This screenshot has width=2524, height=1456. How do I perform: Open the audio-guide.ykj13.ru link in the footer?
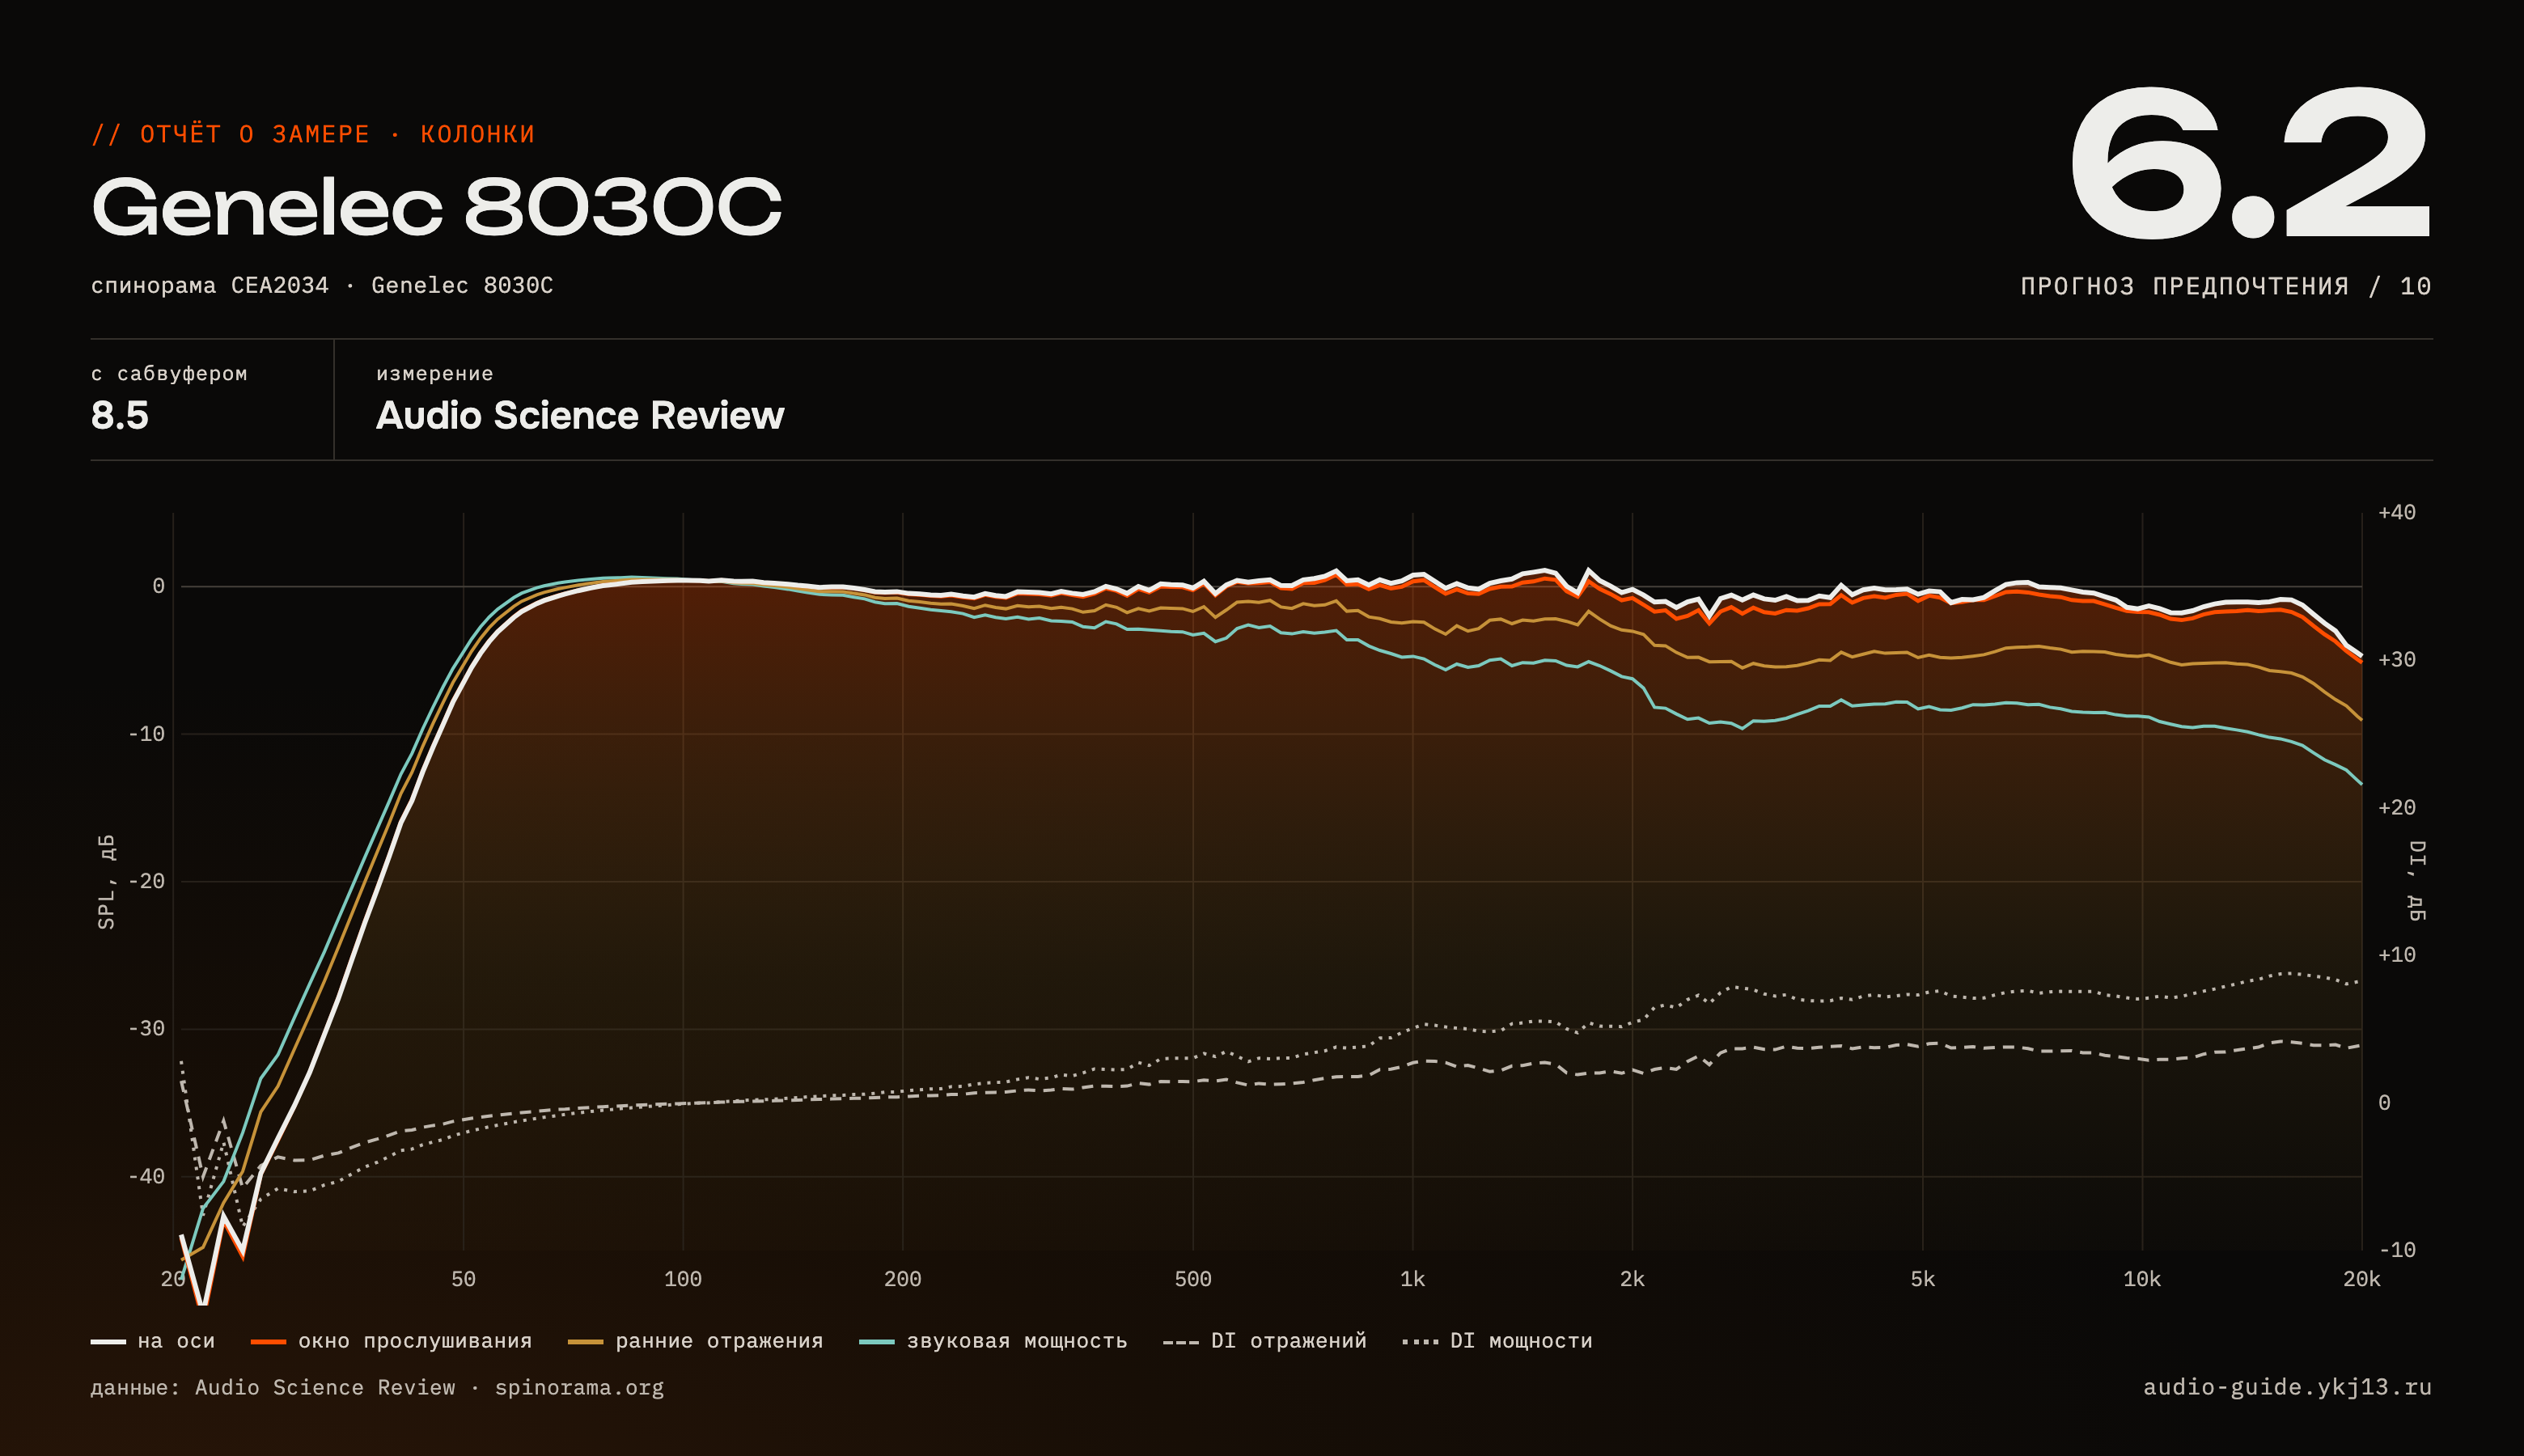pyautogui.click(x=2287, y=1387)
